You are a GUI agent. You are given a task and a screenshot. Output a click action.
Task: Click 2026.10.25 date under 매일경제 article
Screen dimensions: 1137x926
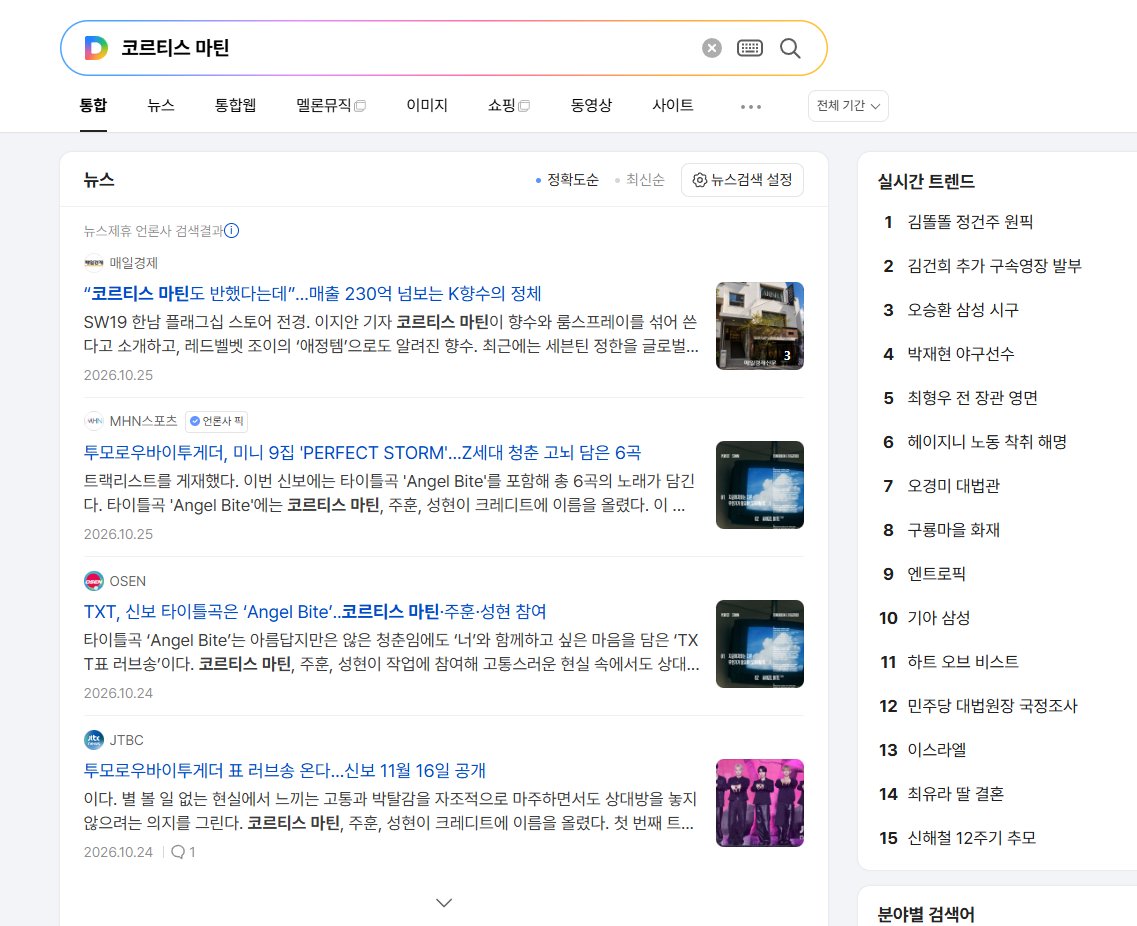pyautogui.click(x=118, y=375)
